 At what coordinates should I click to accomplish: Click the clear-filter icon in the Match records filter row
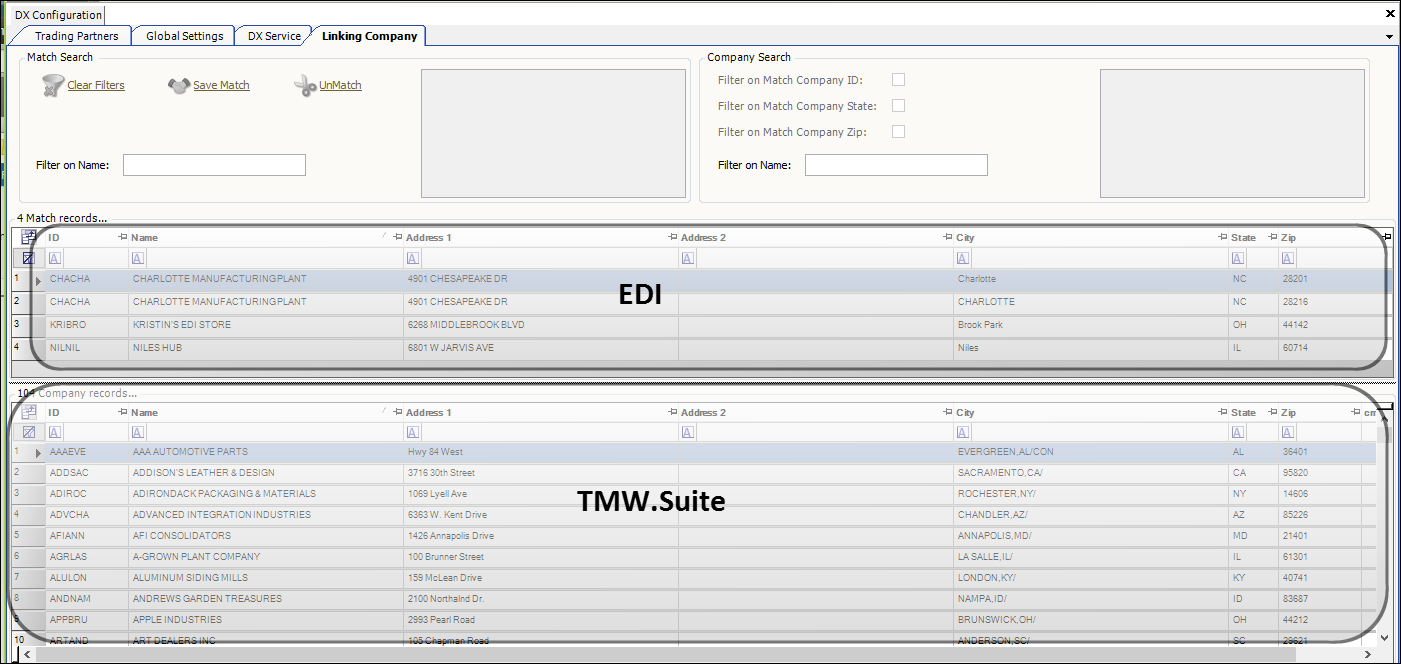29,258
